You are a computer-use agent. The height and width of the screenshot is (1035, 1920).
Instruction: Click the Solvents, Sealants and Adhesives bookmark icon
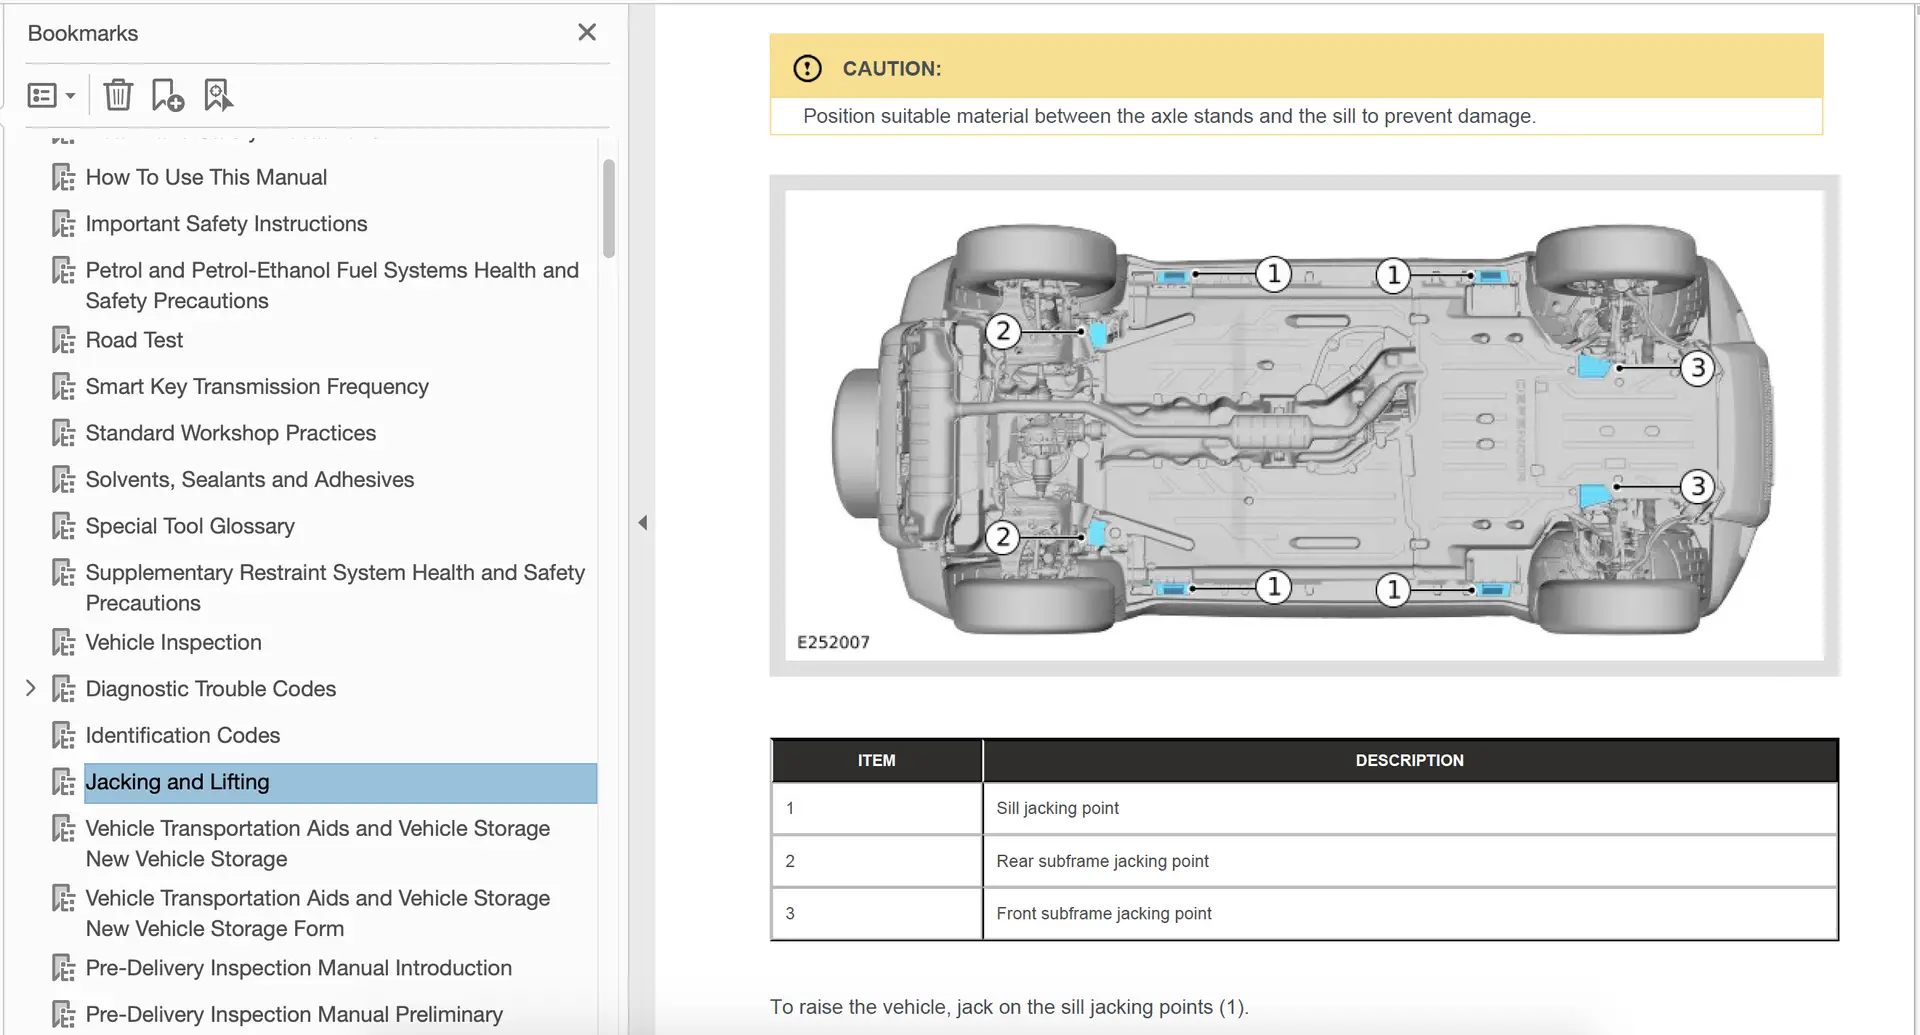click(63, 480)
